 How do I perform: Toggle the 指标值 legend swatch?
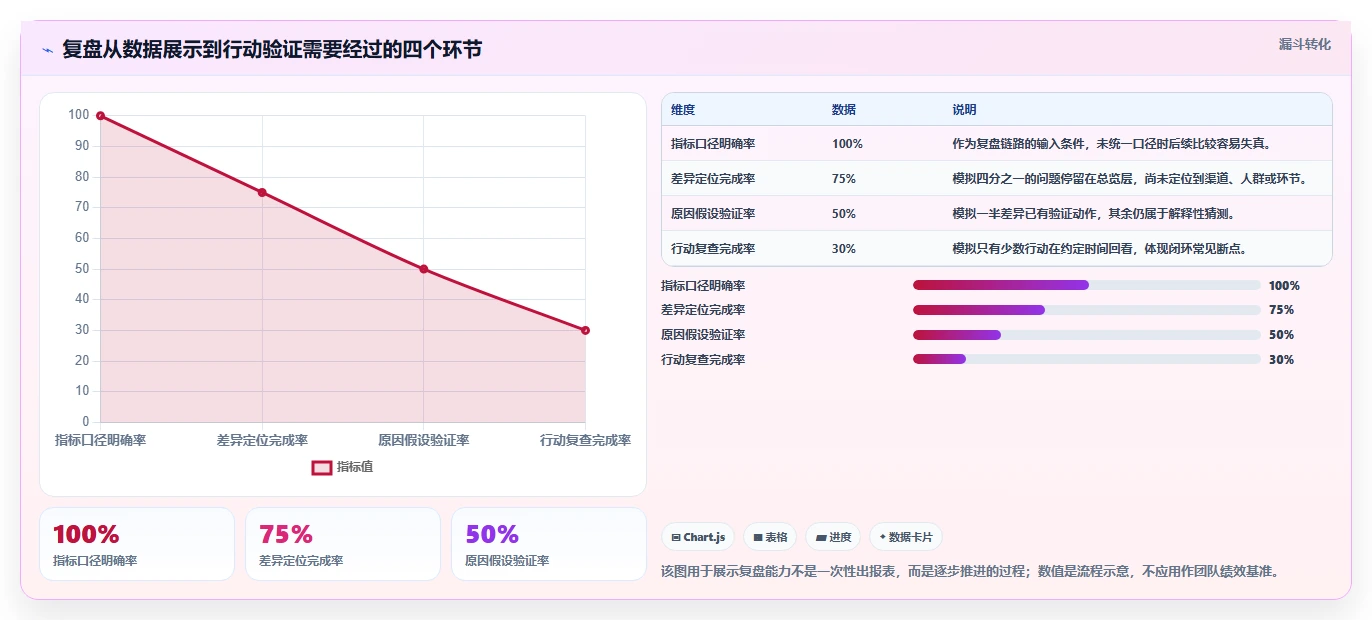click(x=321, y=467)
